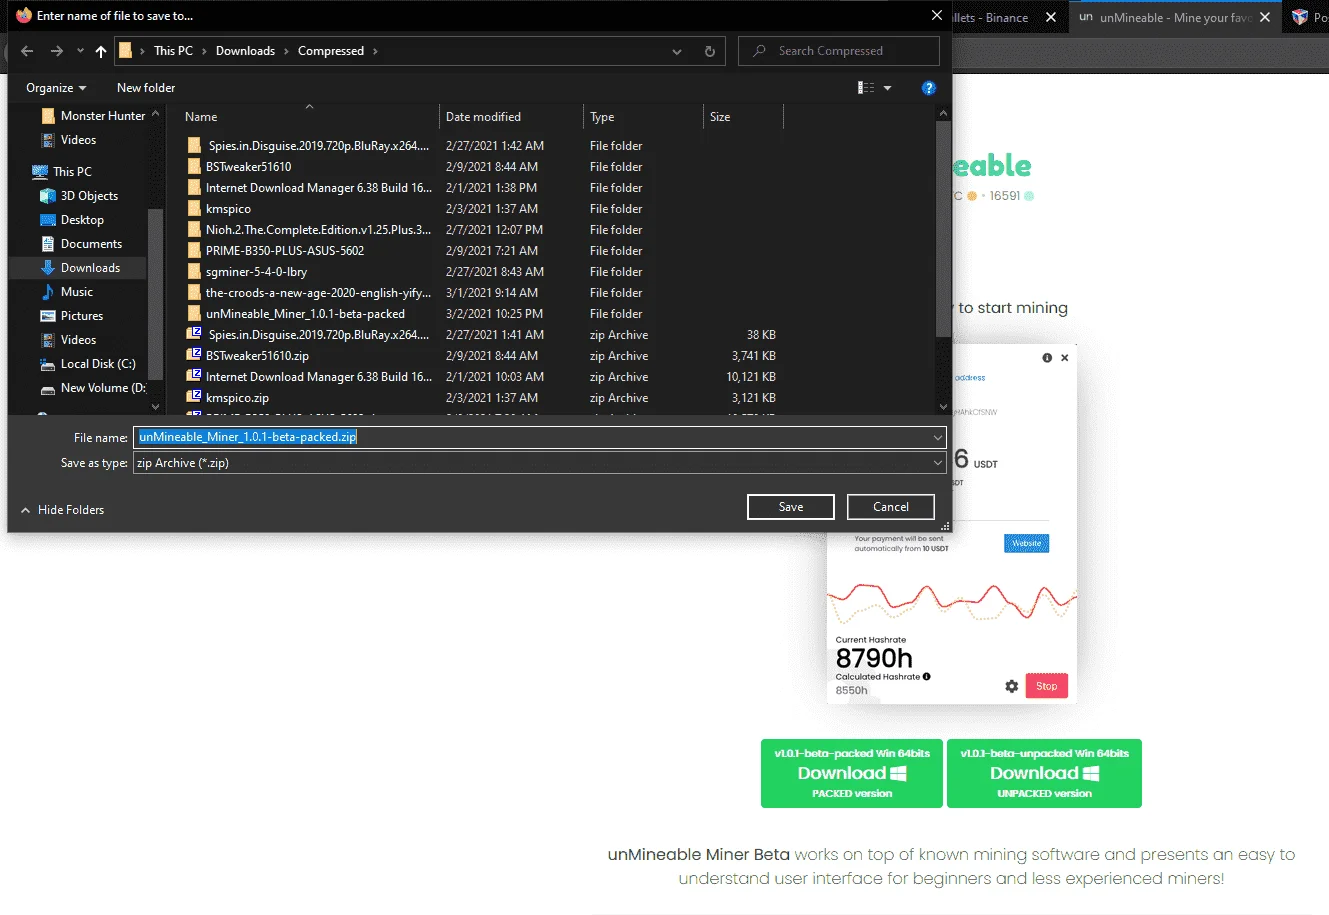
Task: Open miner settings gear icon
Action: click(x=1012, y=686)
